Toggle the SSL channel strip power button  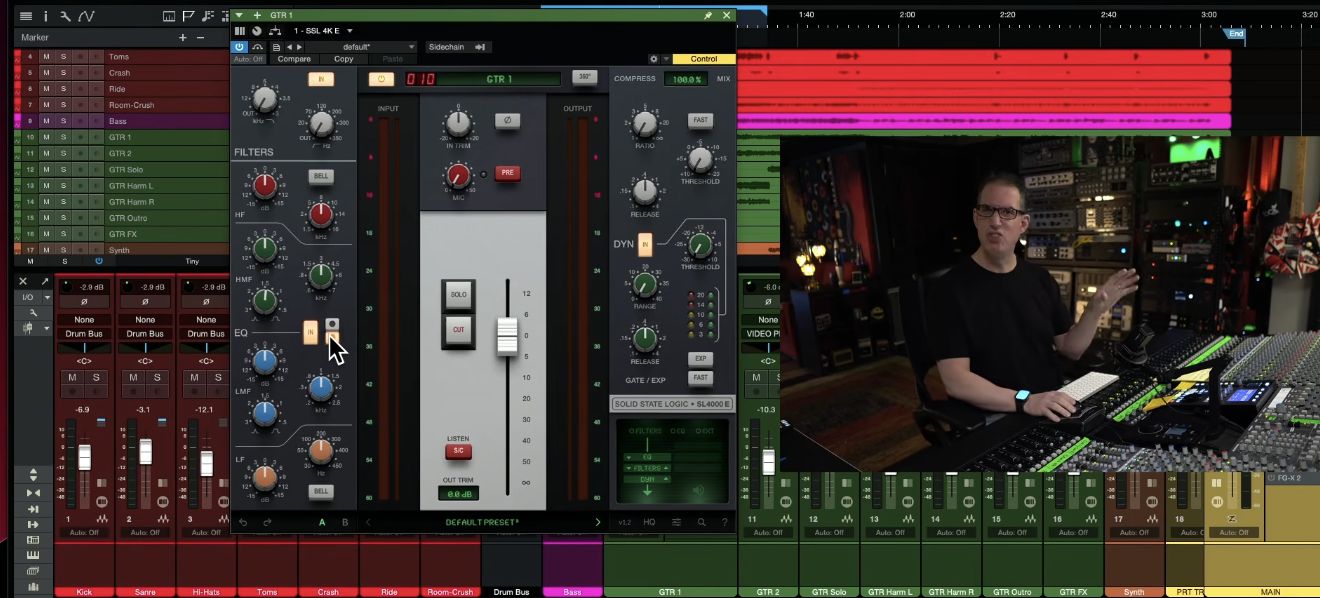pos(381,79)
